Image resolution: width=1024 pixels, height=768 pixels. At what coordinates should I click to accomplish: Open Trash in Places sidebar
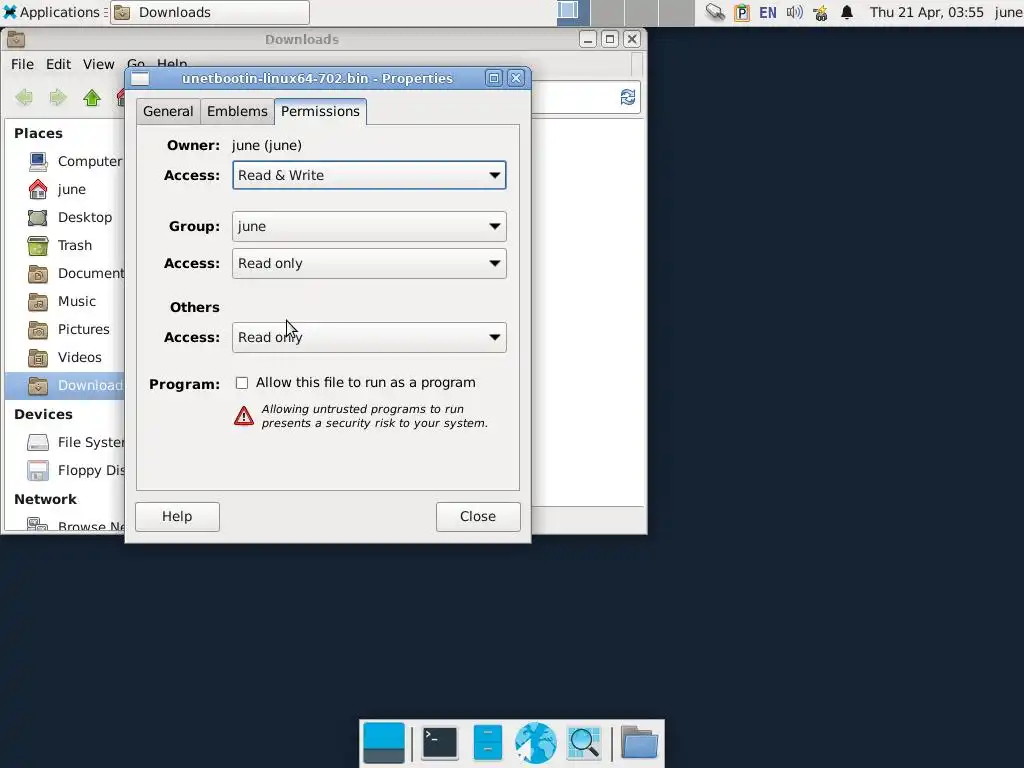click(65, 246)
